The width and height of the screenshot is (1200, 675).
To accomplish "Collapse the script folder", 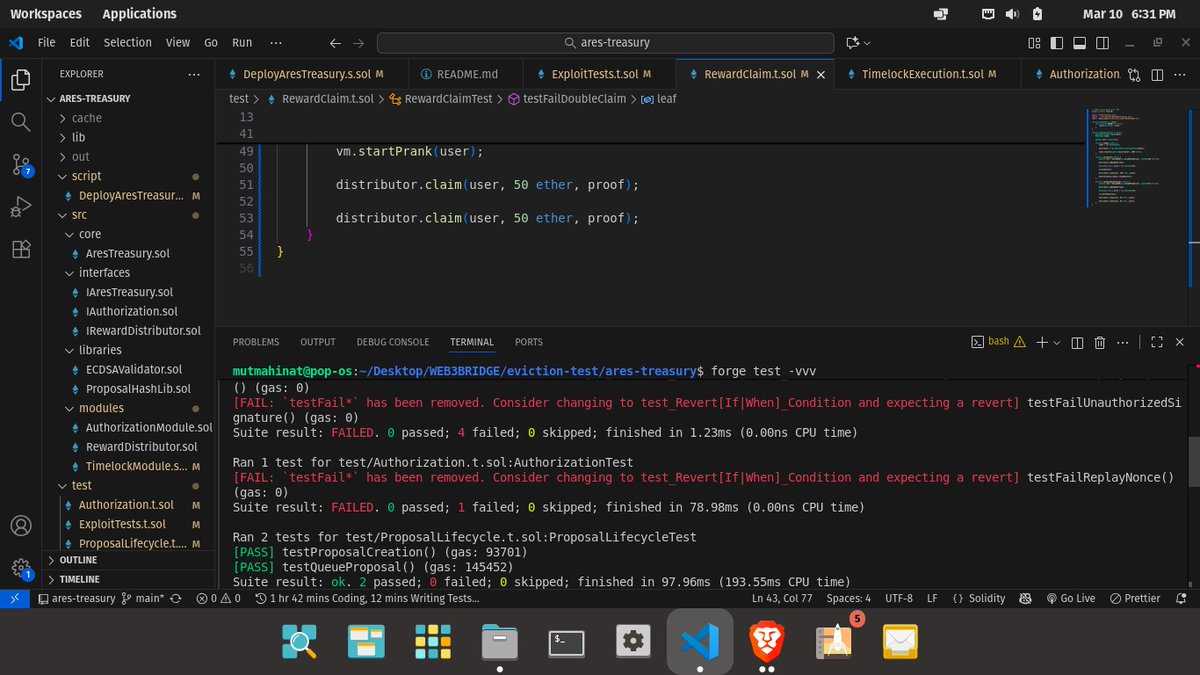I will [x=129, y=176].
